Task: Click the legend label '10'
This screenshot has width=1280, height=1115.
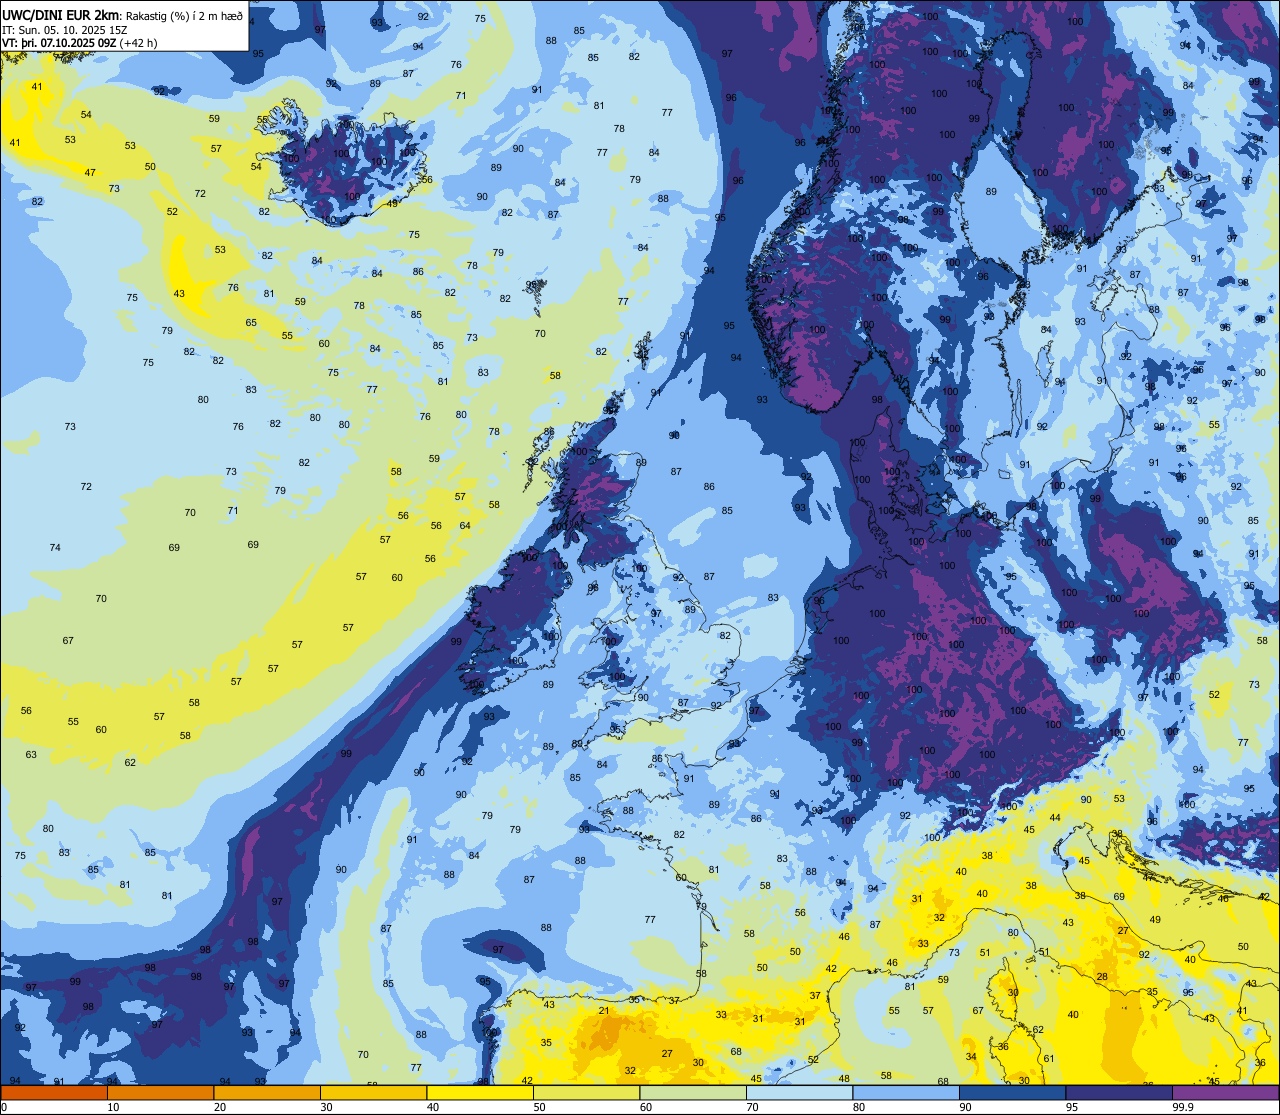Action: [113, 1107]
